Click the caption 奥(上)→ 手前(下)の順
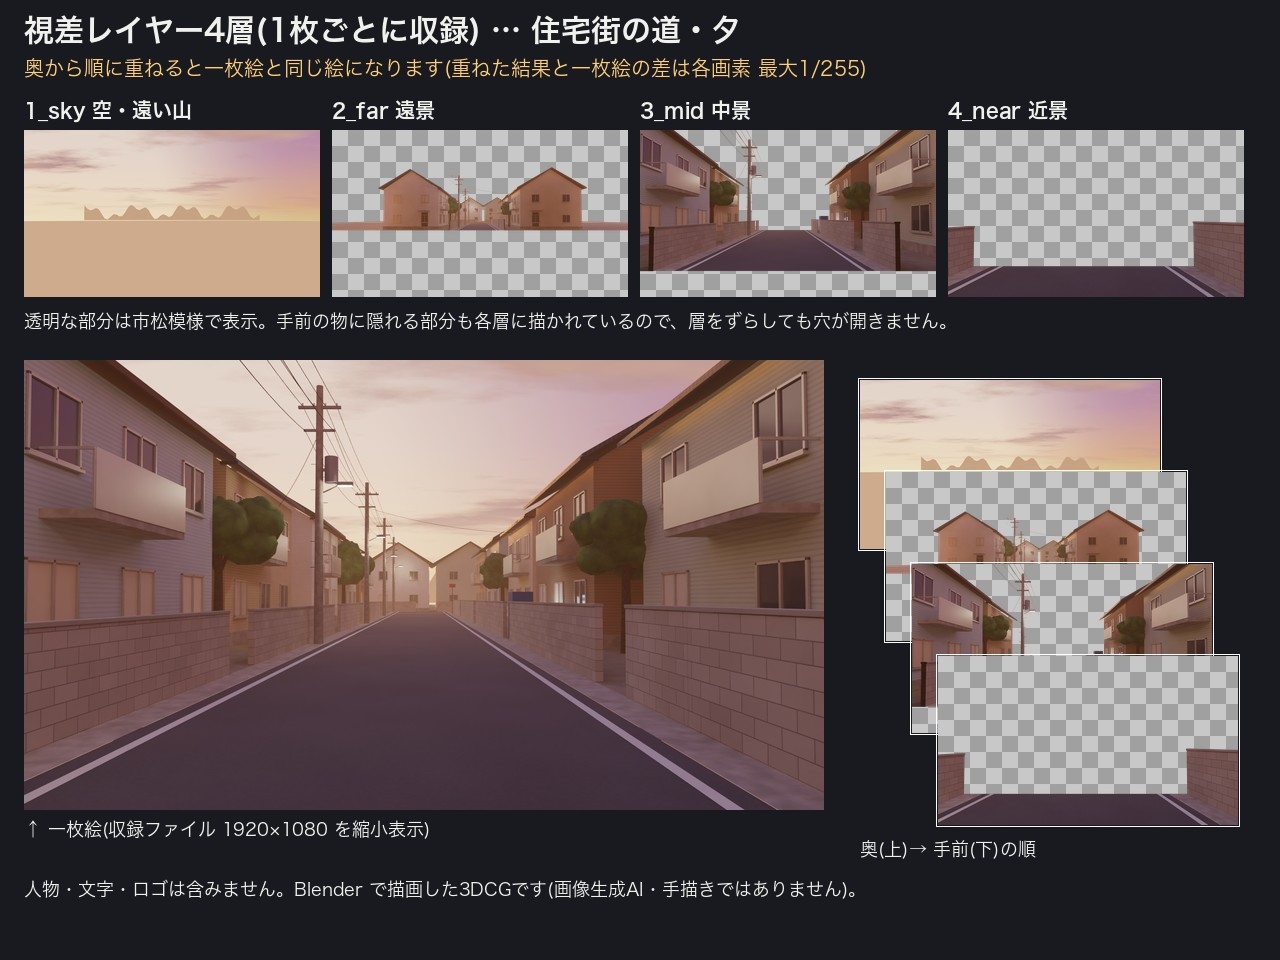The height and width of the screenshot is (960, 1280). pyautogui.click(x=948, y=849)
